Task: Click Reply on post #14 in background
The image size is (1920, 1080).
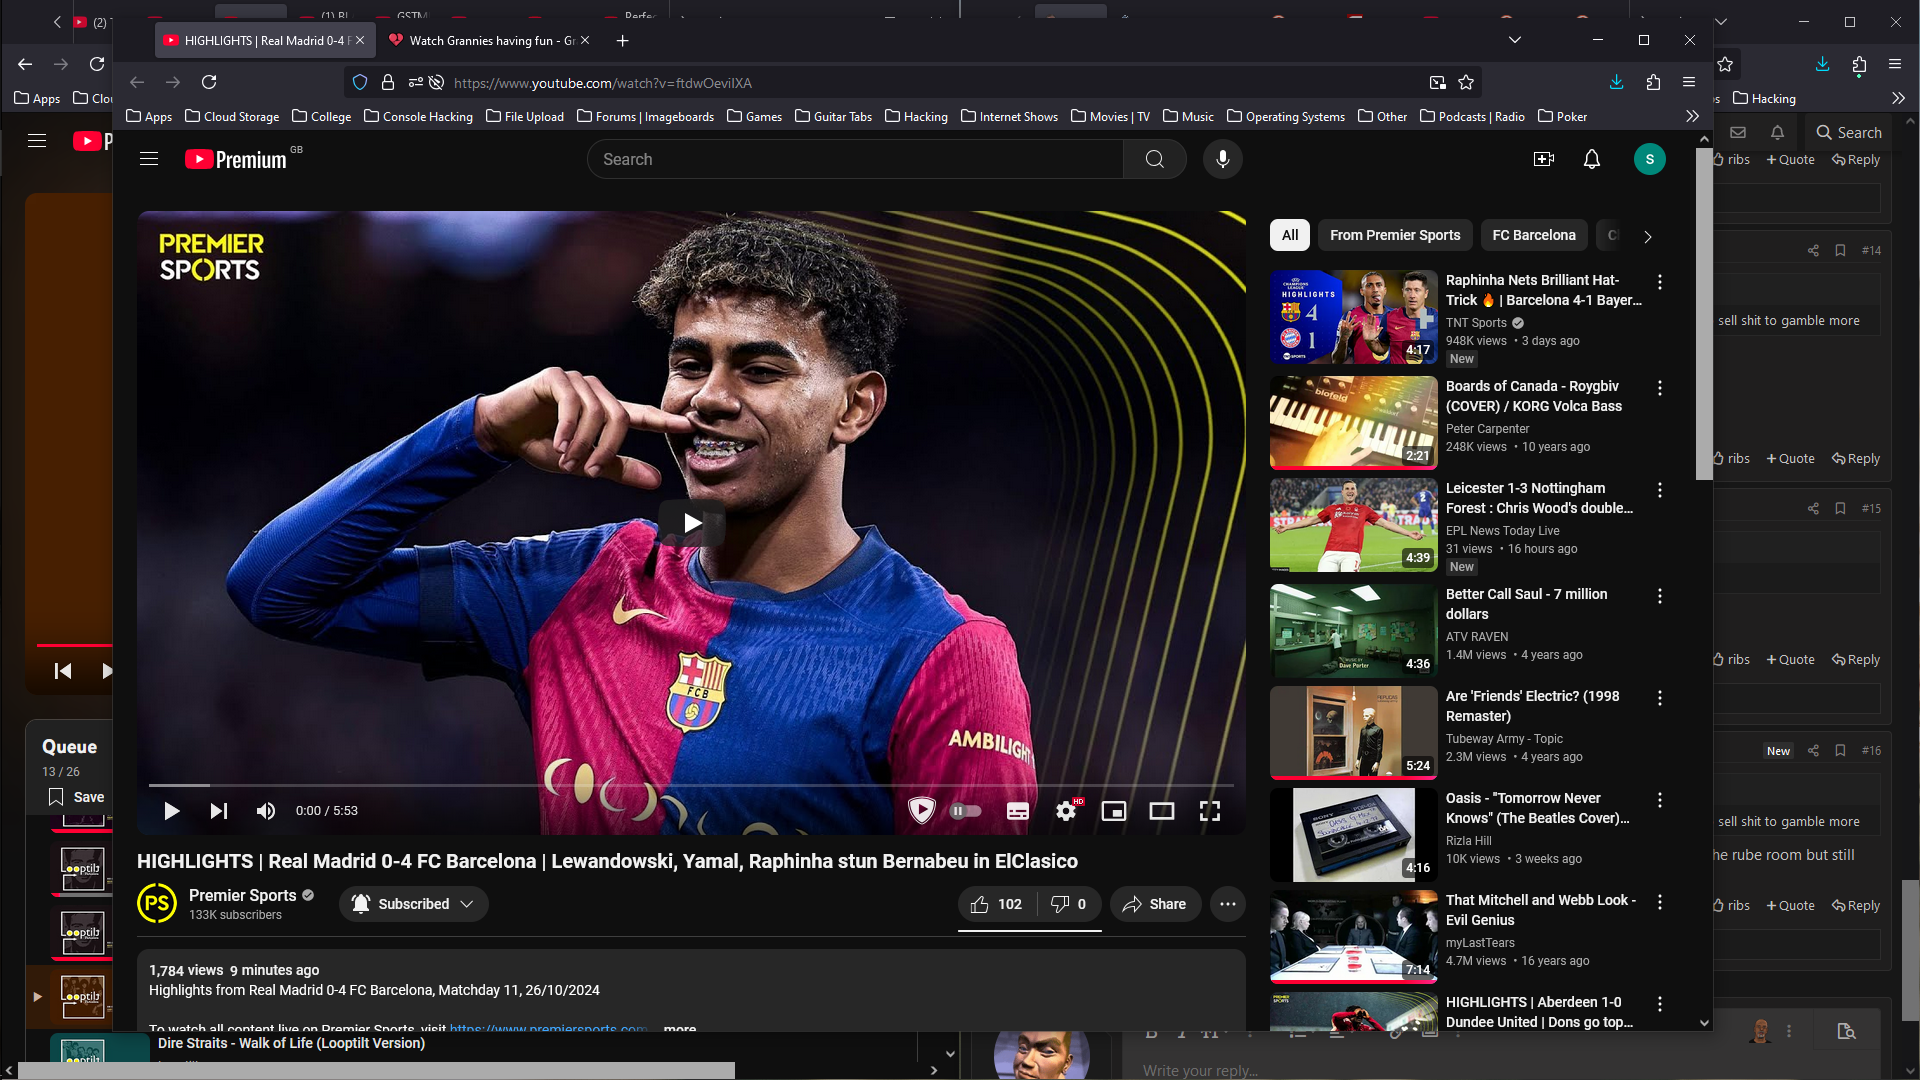Action: tap(1856, 459)
